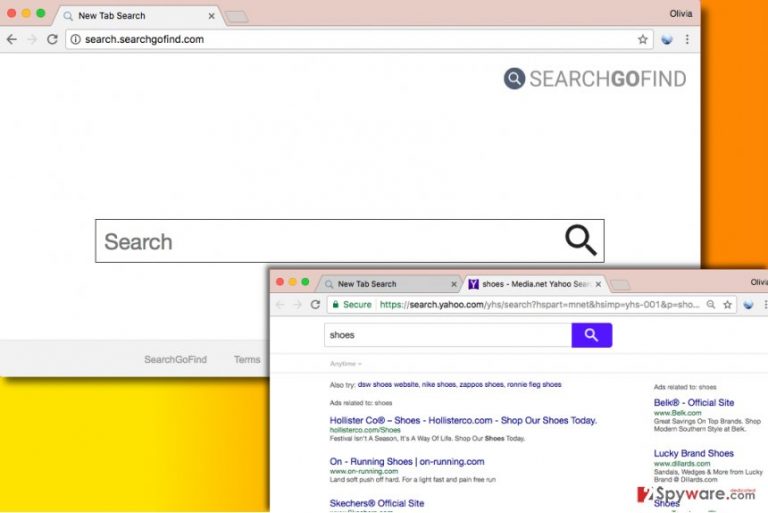
Task: Expand the Anytime filter dropdown
Action: tap(346, 364)
